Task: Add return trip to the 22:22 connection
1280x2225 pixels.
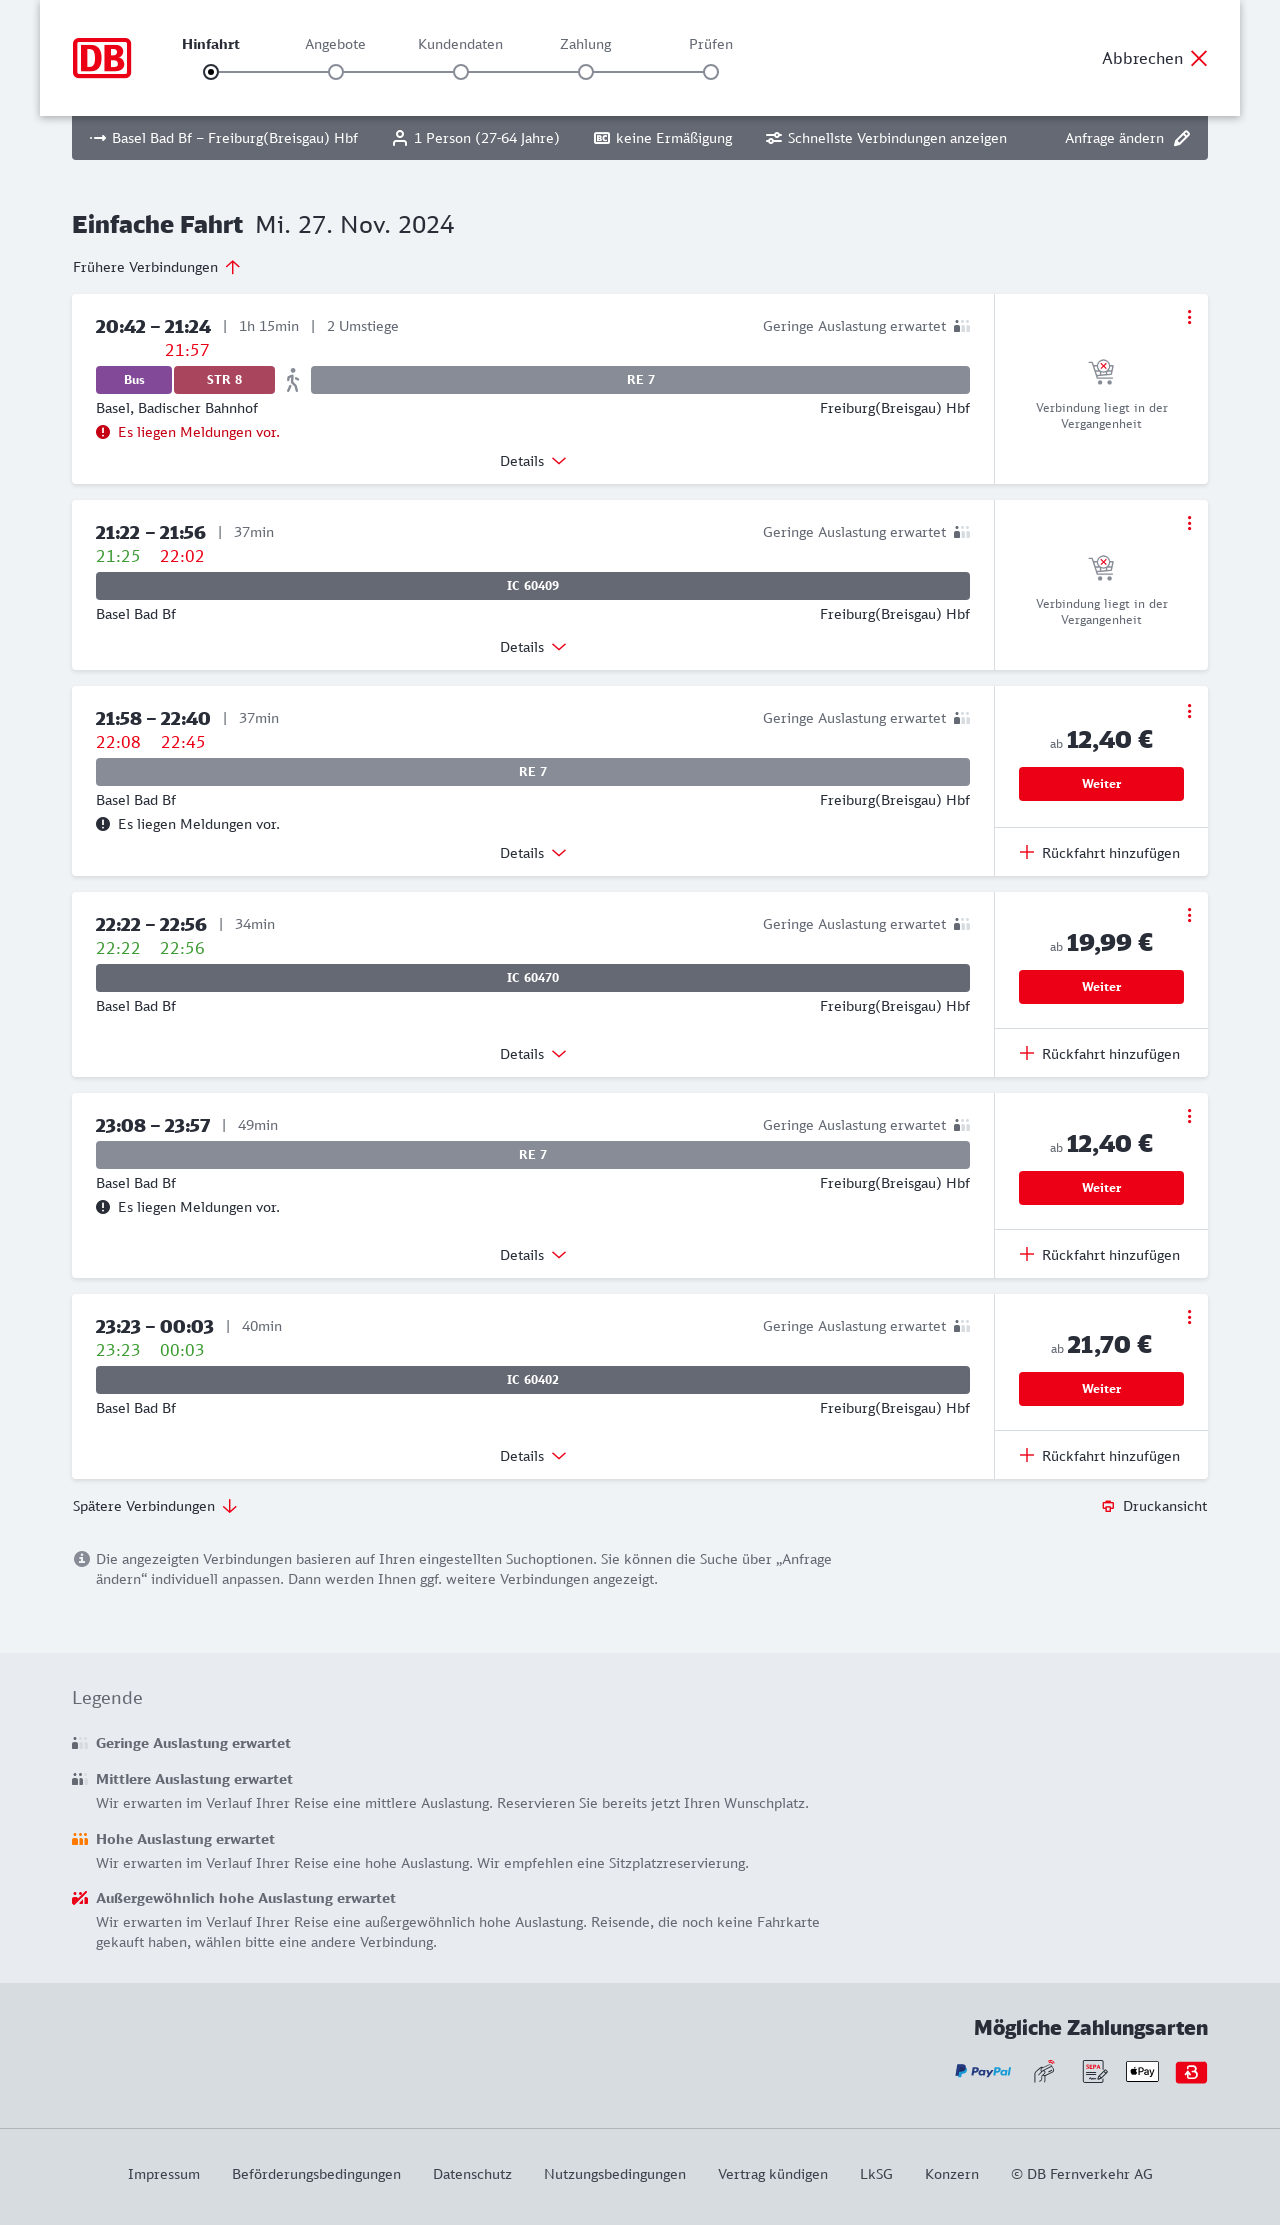Action: click(1100, 1054)
